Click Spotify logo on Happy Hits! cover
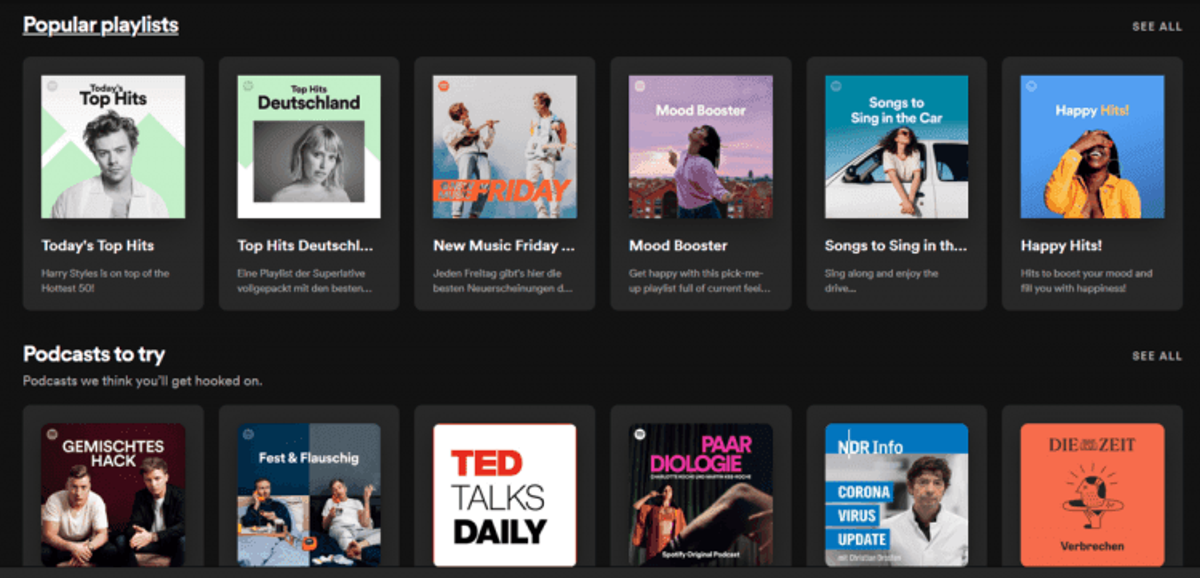The width and height of the screenshot is (1200, 578). [x=1032, y=86]
